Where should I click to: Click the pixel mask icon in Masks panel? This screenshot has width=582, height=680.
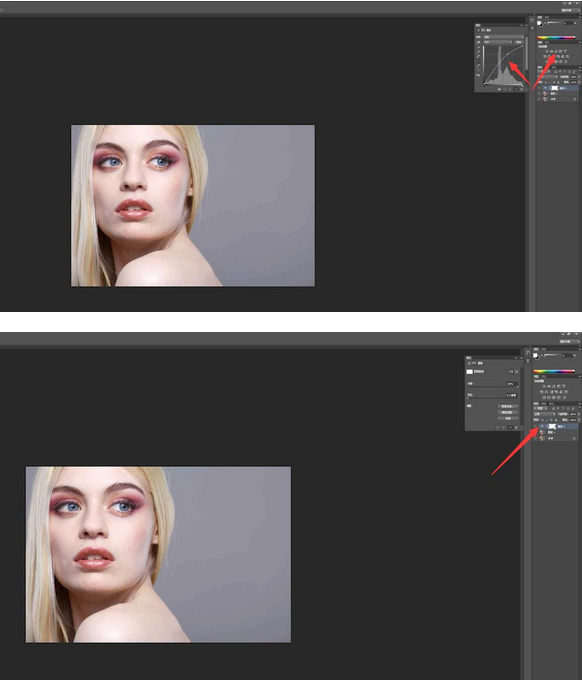pos(511,372)
